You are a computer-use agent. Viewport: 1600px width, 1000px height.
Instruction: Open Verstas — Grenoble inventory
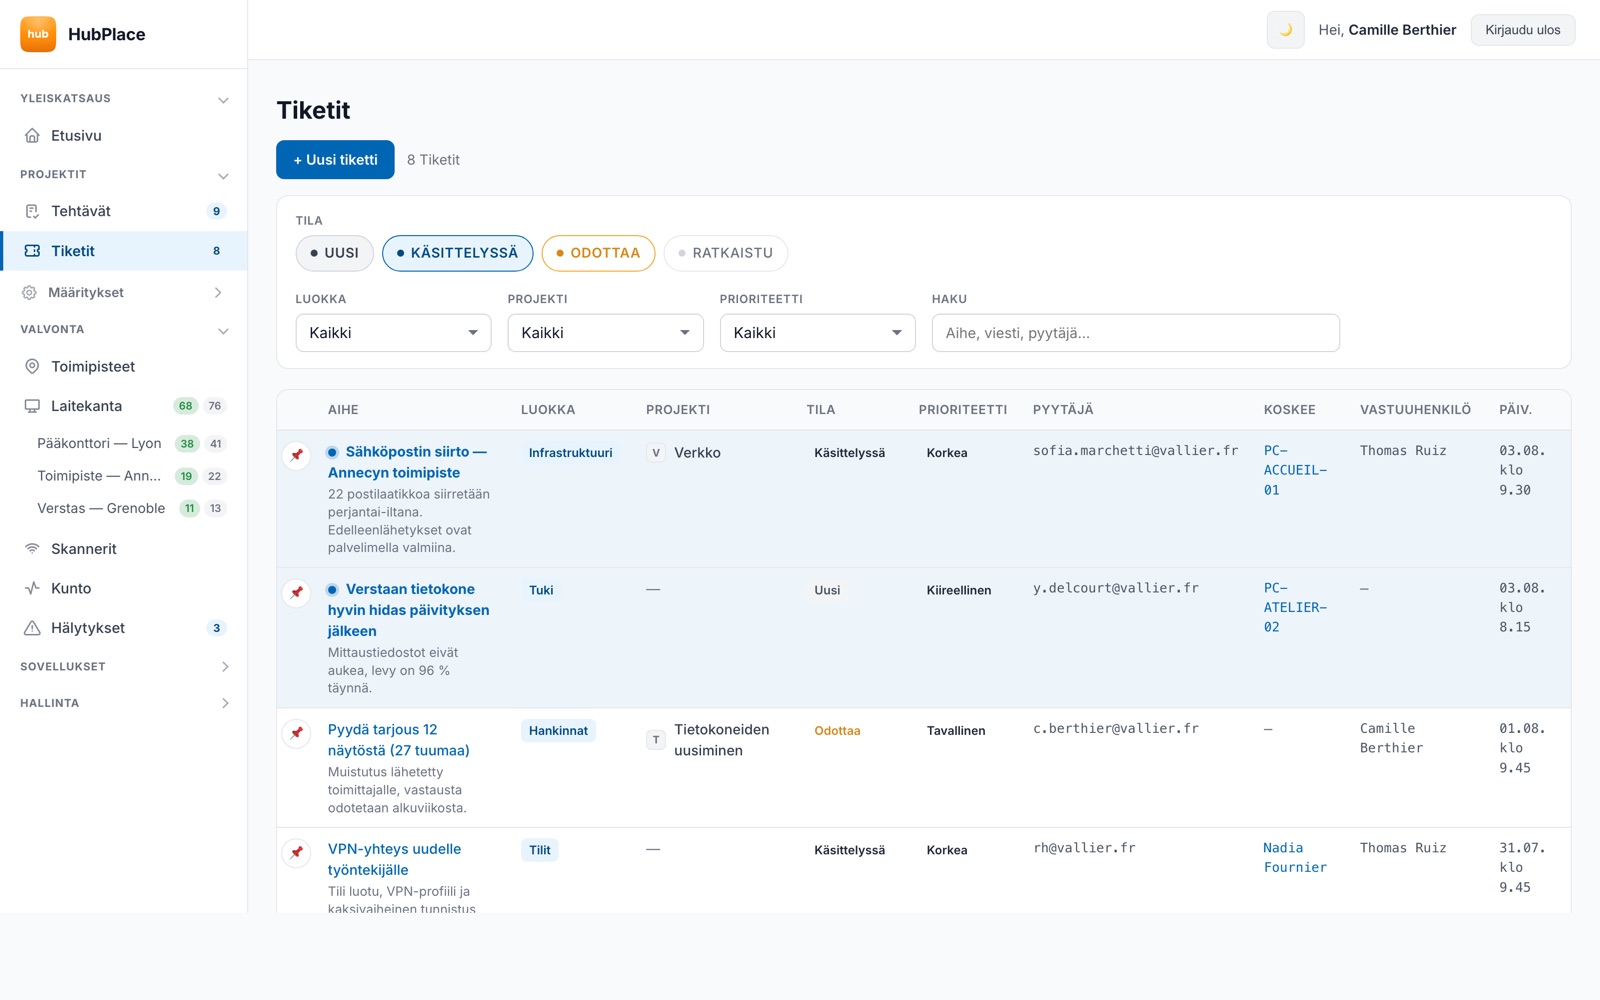(124, 508)
